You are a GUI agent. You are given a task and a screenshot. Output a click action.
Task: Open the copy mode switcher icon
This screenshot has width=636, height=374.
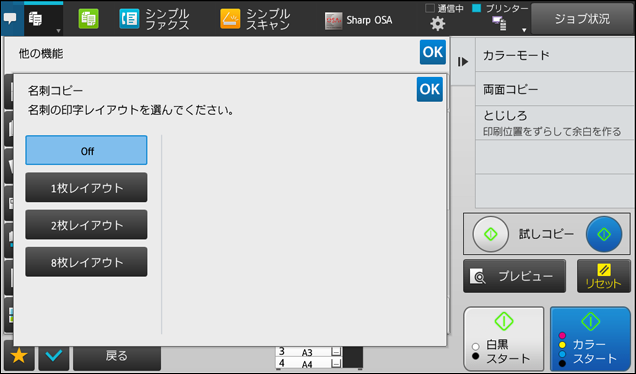click(36, 19)
